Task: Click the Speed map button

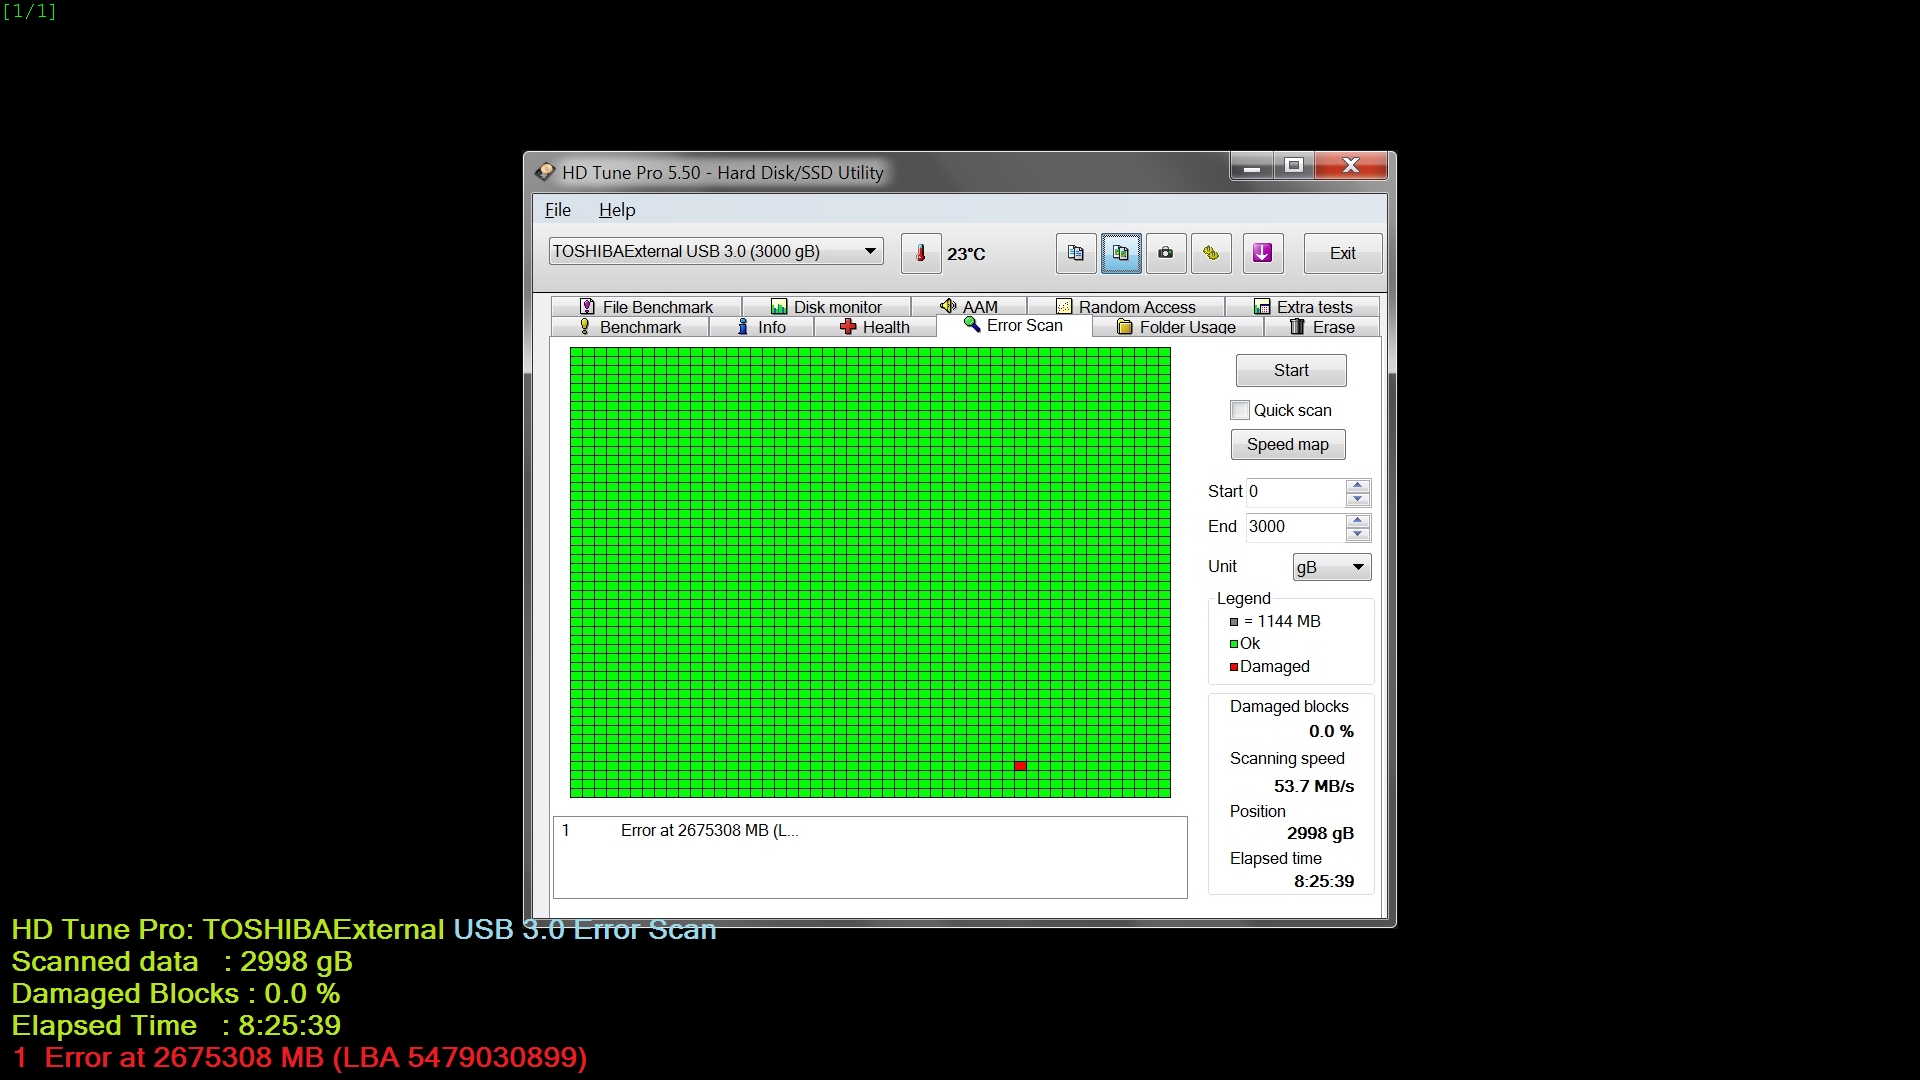Action: (1287, 444)
